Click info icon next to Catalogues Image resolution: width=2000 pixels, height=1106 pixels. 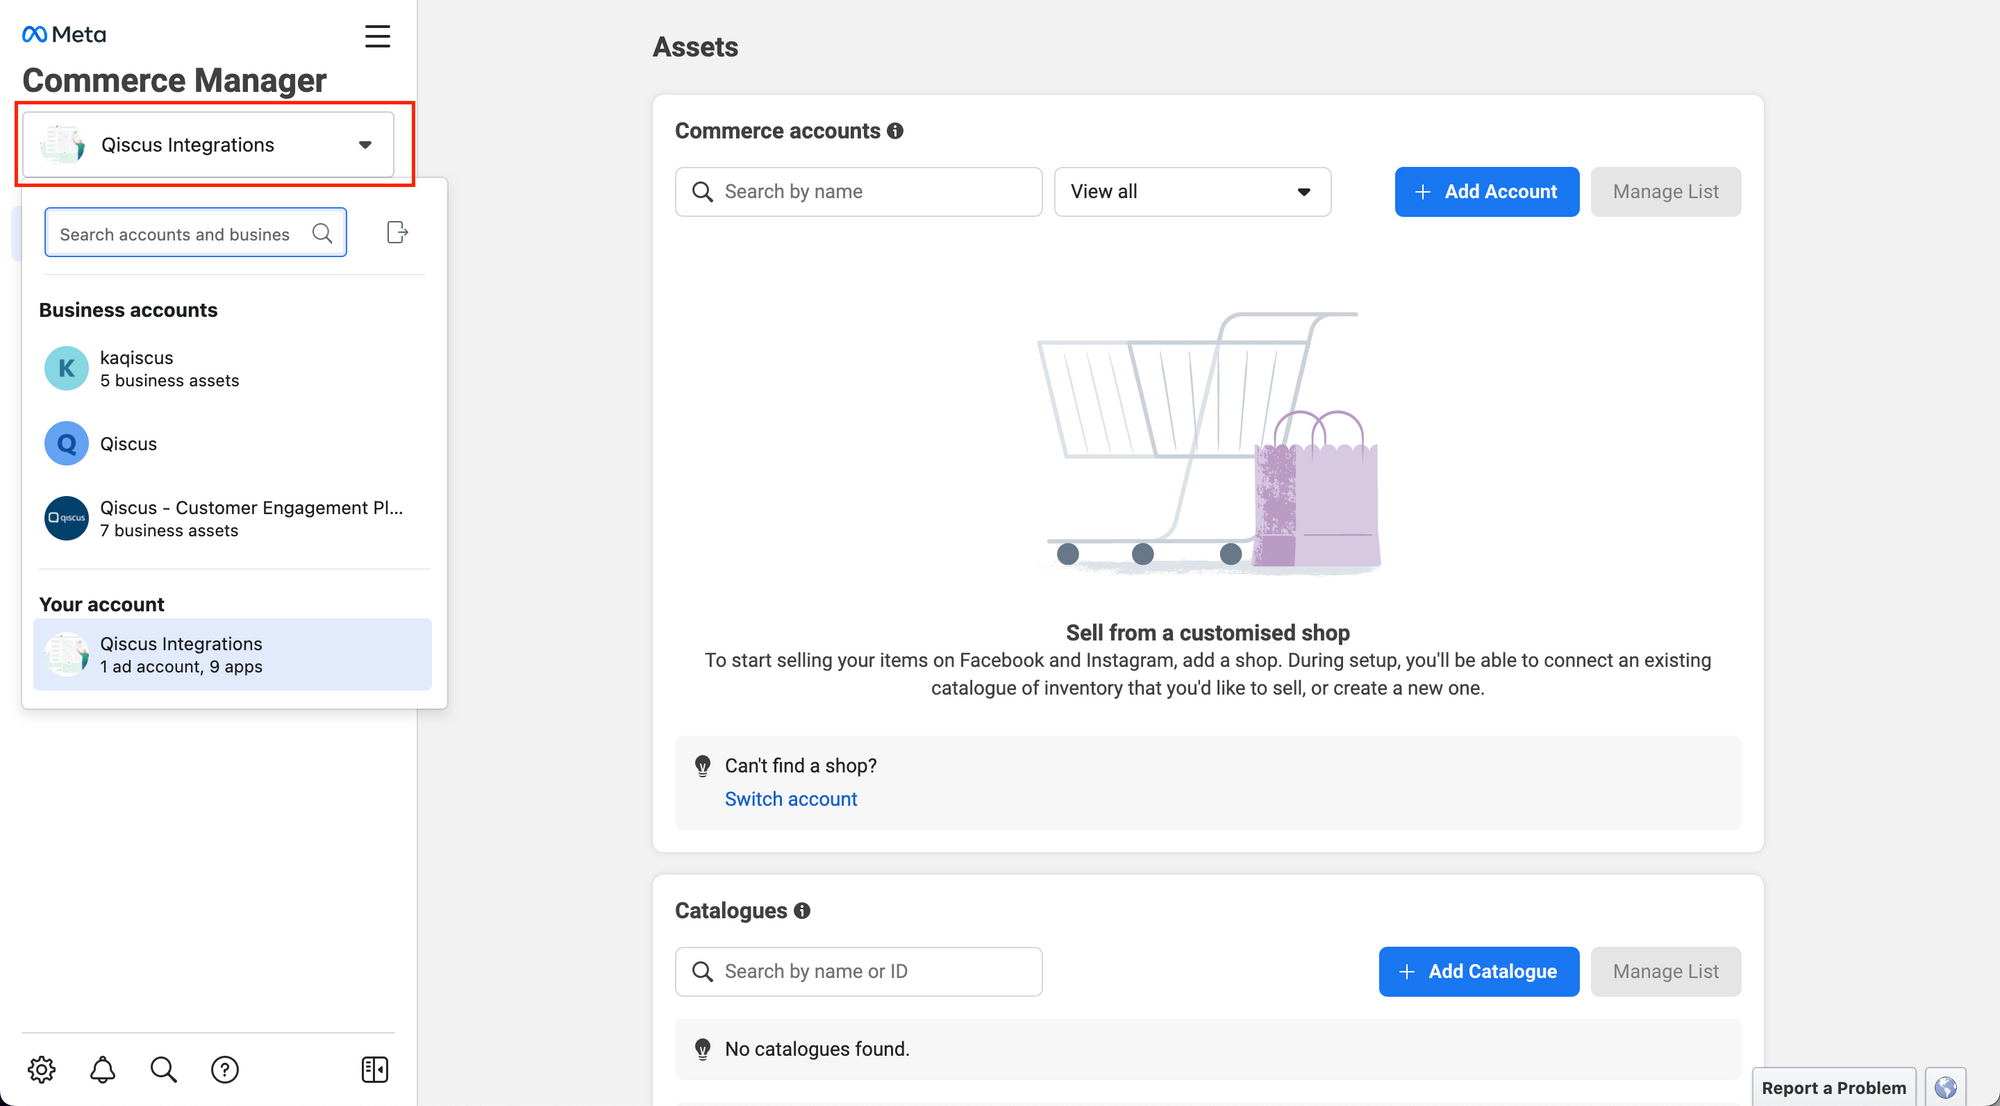802,911
